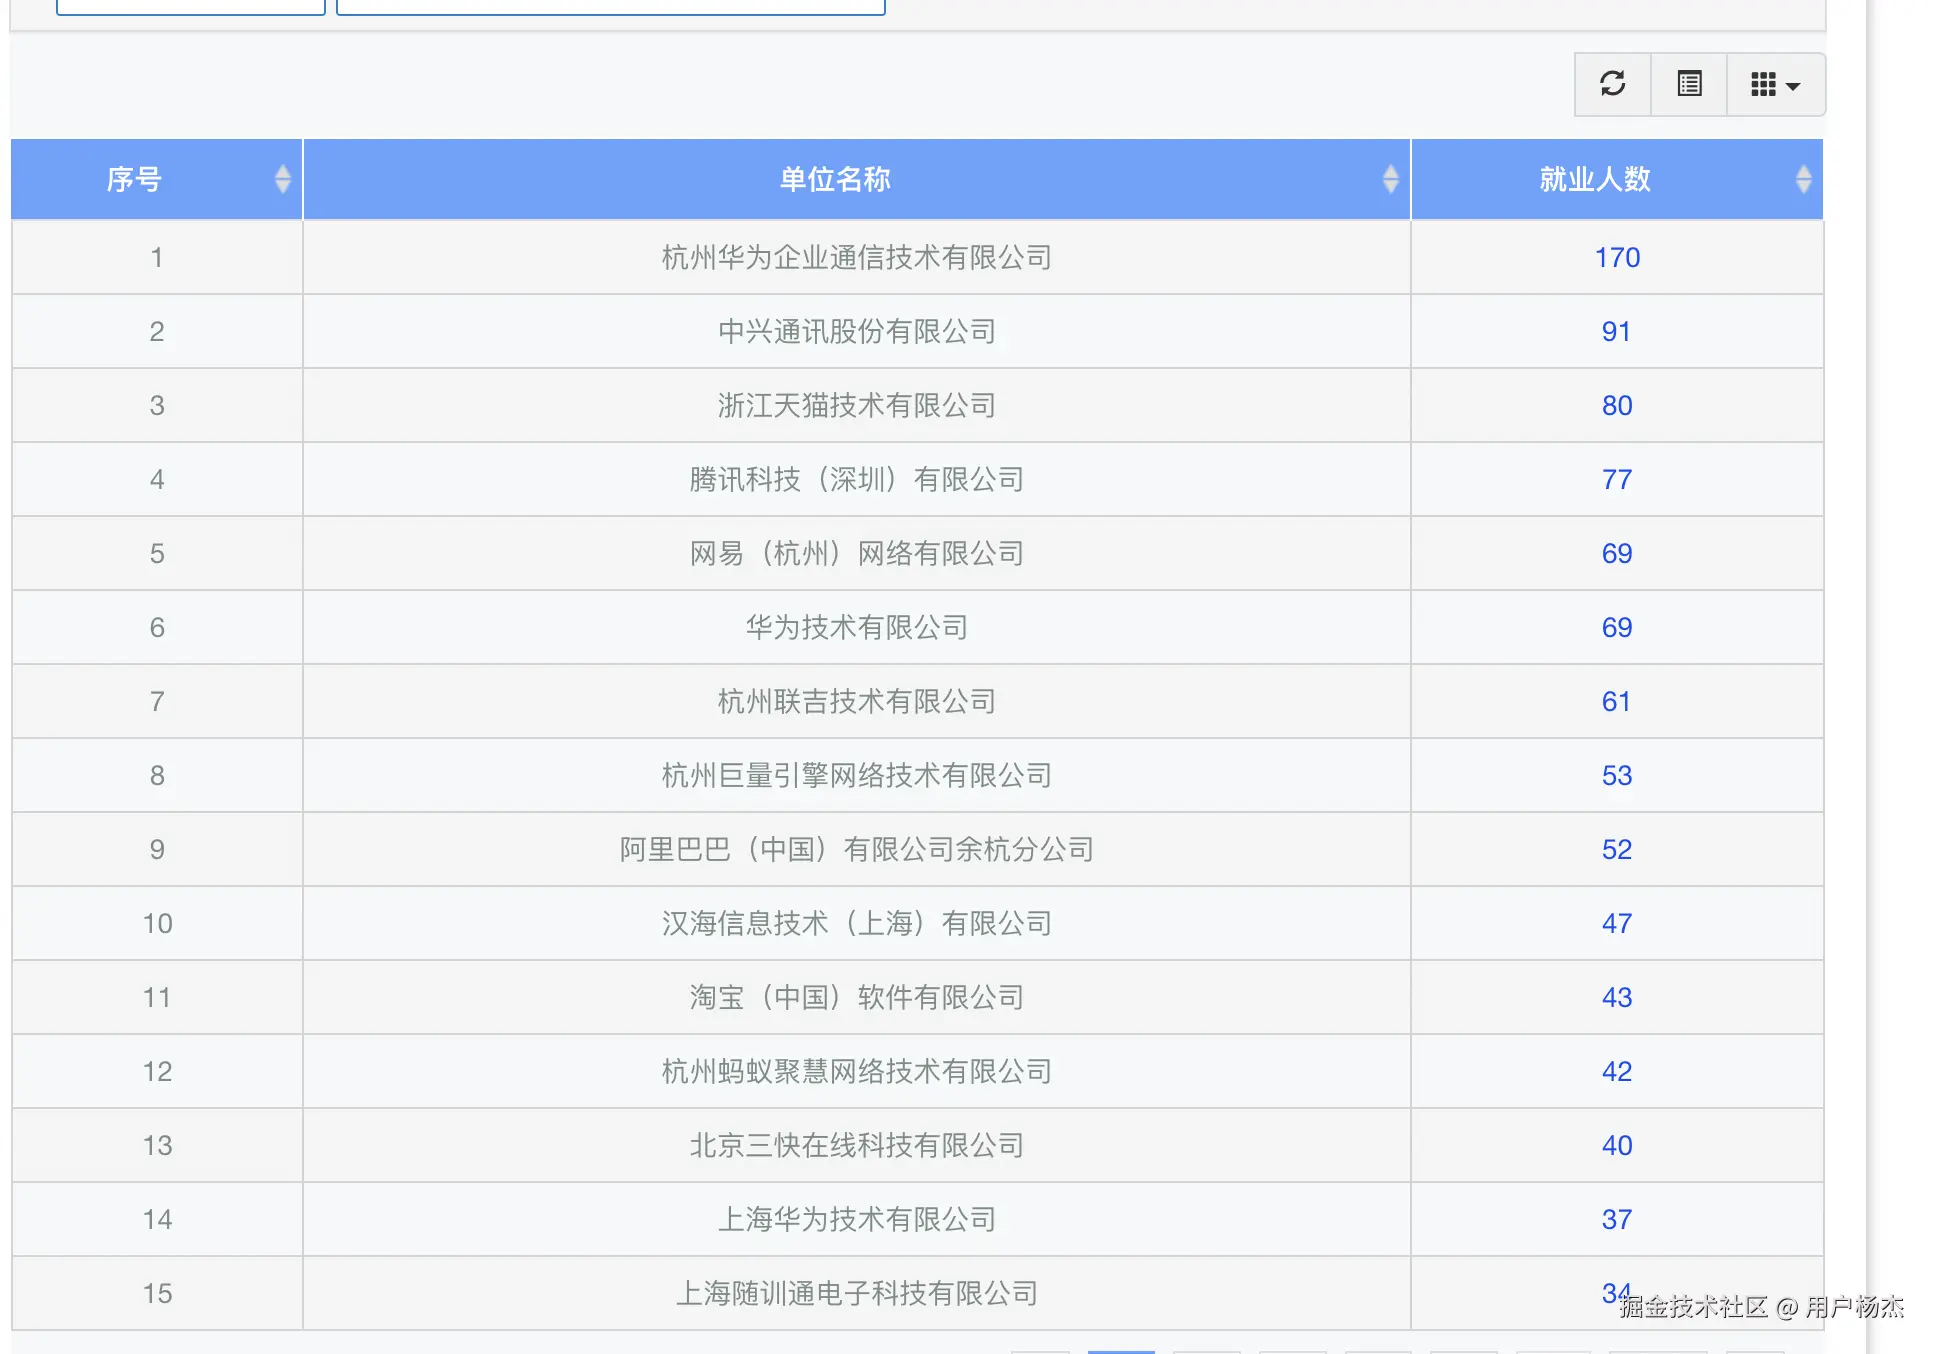
Task: Open the 77 link for 腾讯科技（深圳）
Action: pos(1616,479)
